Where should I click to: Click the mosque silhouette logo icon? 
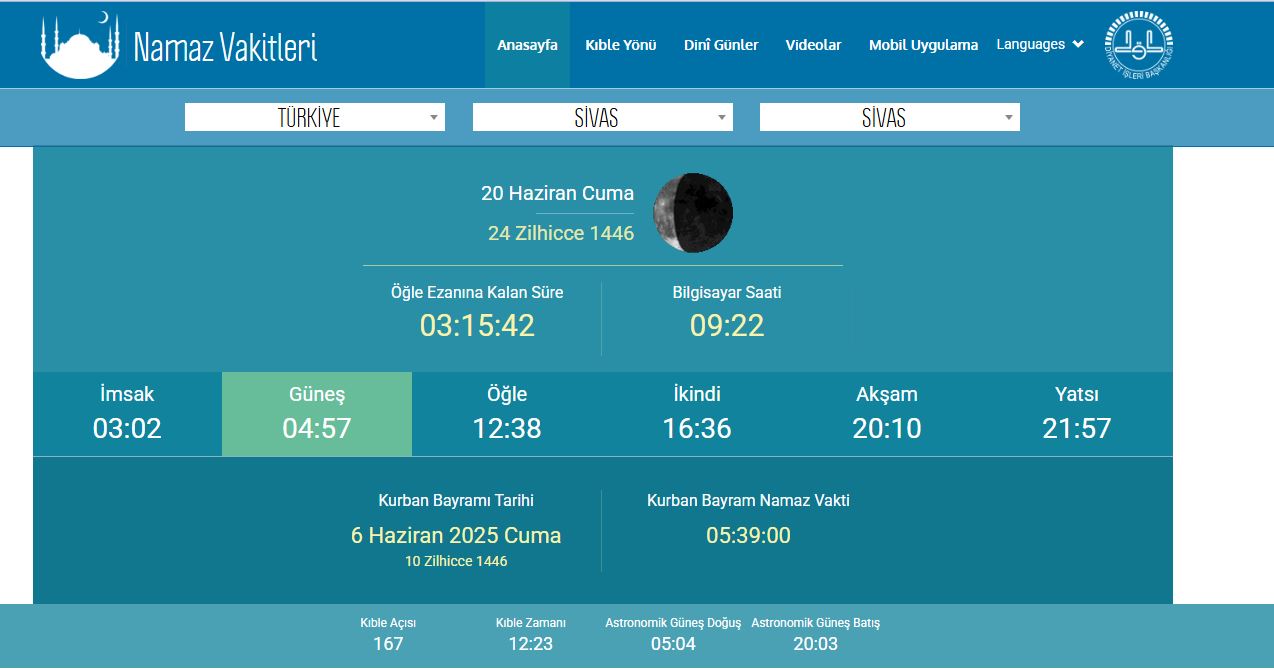(x=80, y=46)
